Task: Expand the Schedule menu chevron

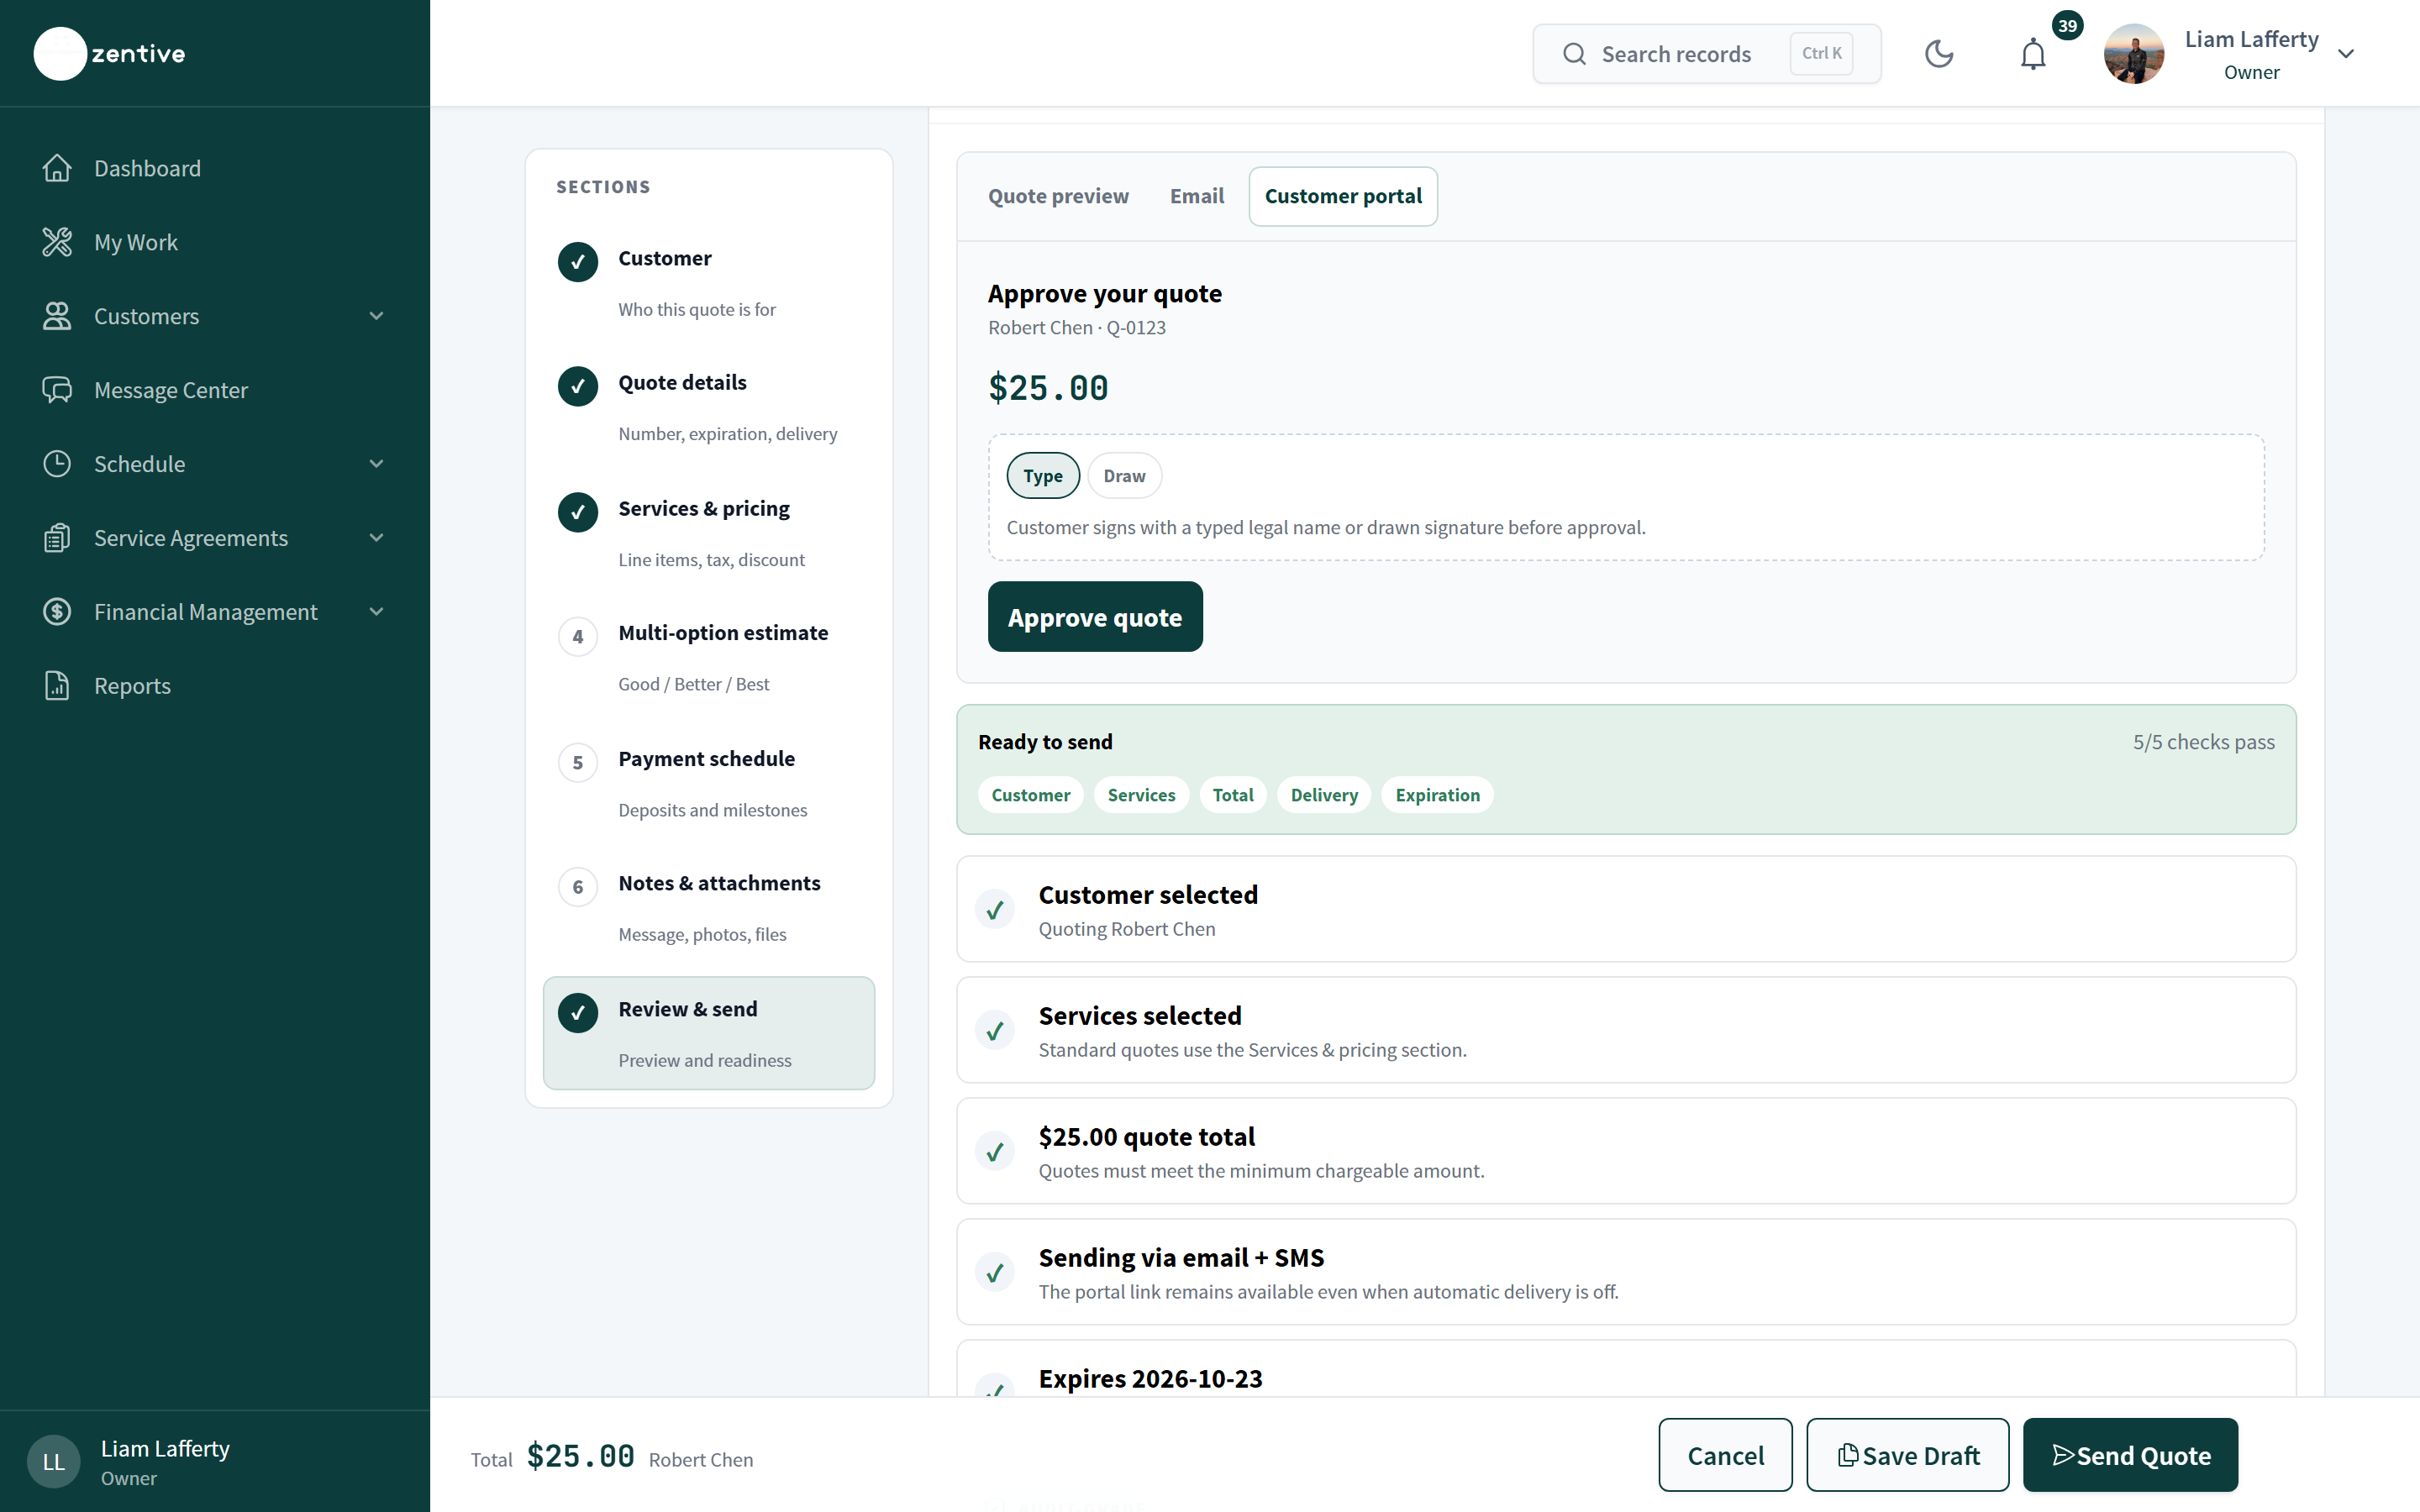Action: pos(377,464)
